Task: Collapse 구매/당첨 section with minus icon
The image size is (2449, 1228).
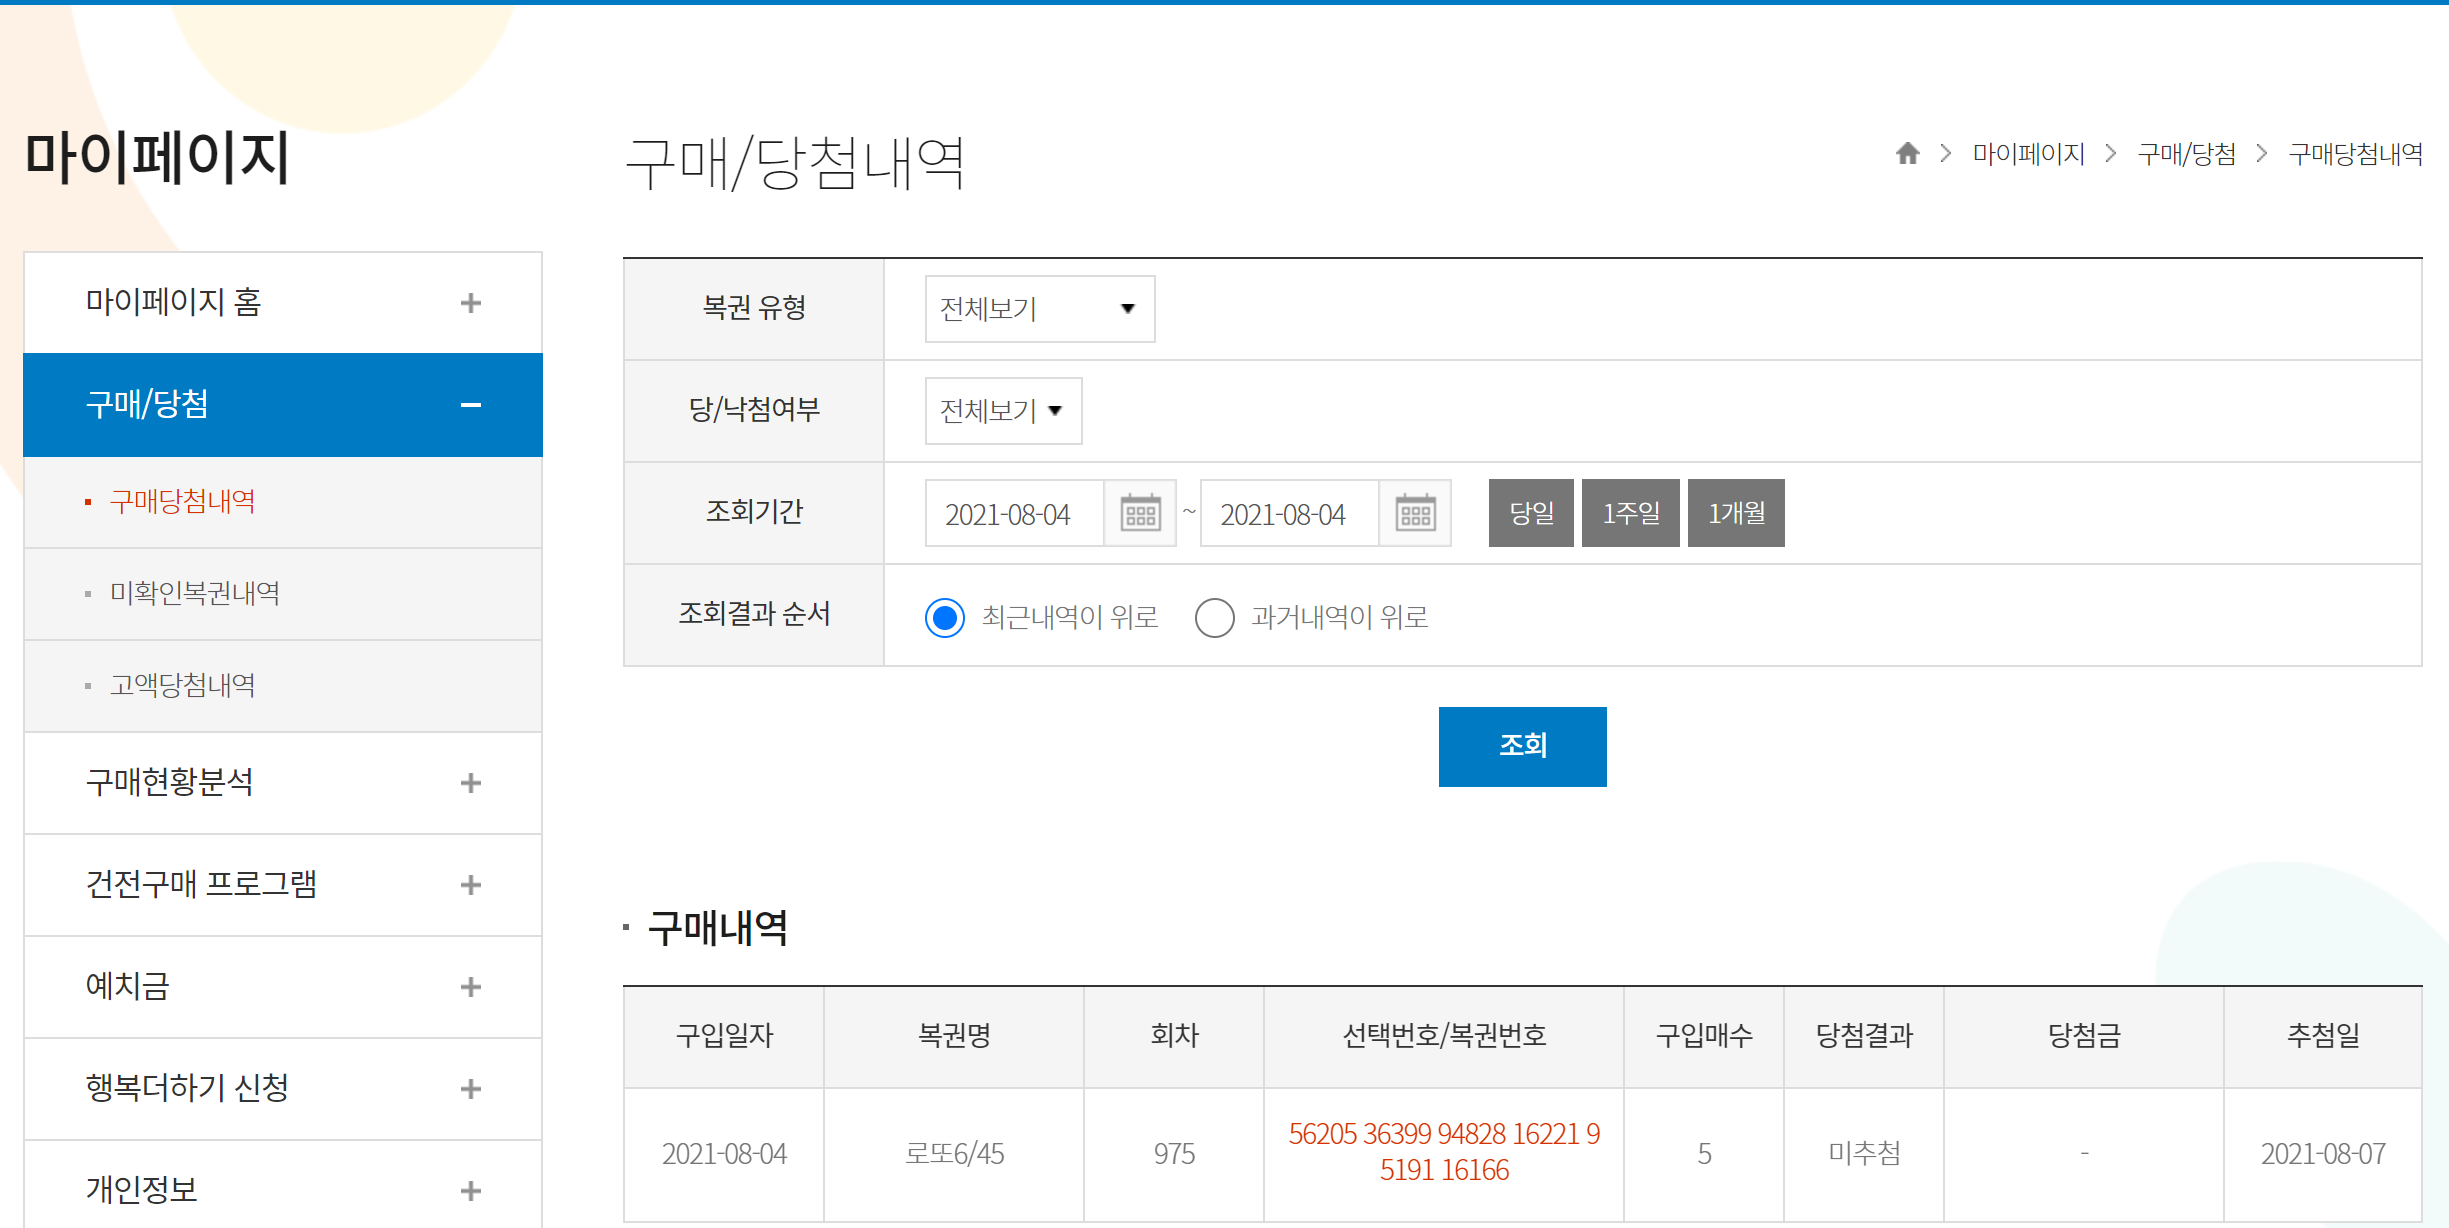Action: click(470, 405)
